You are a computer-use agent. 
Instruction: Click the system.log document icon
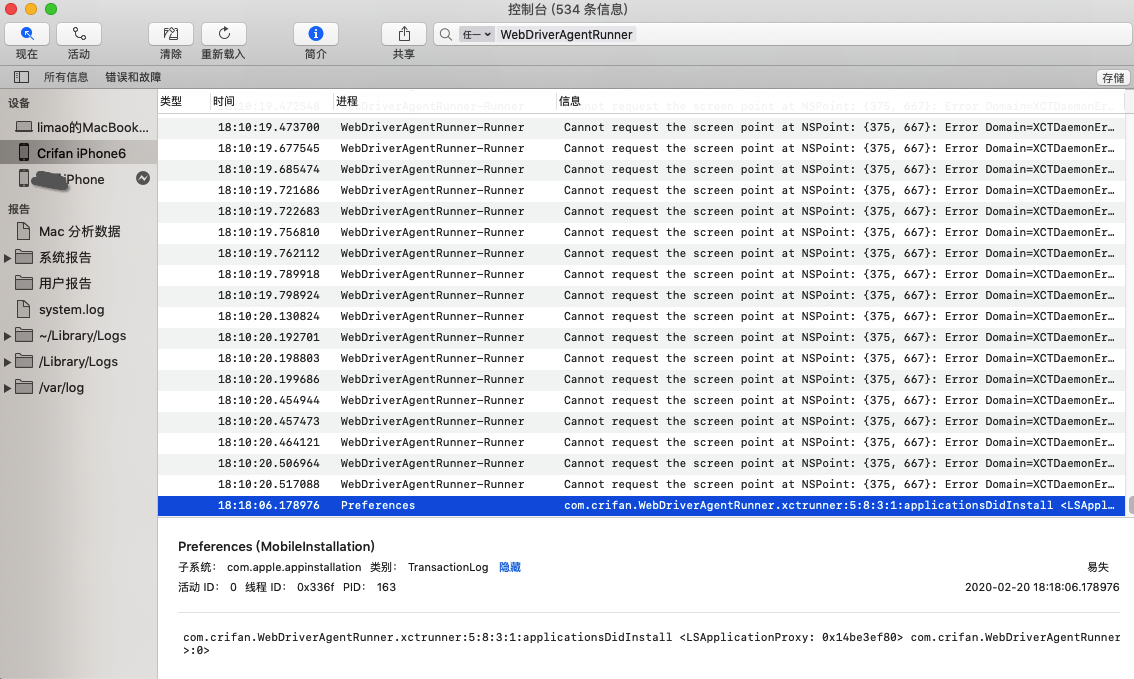(x=23, y=309)
